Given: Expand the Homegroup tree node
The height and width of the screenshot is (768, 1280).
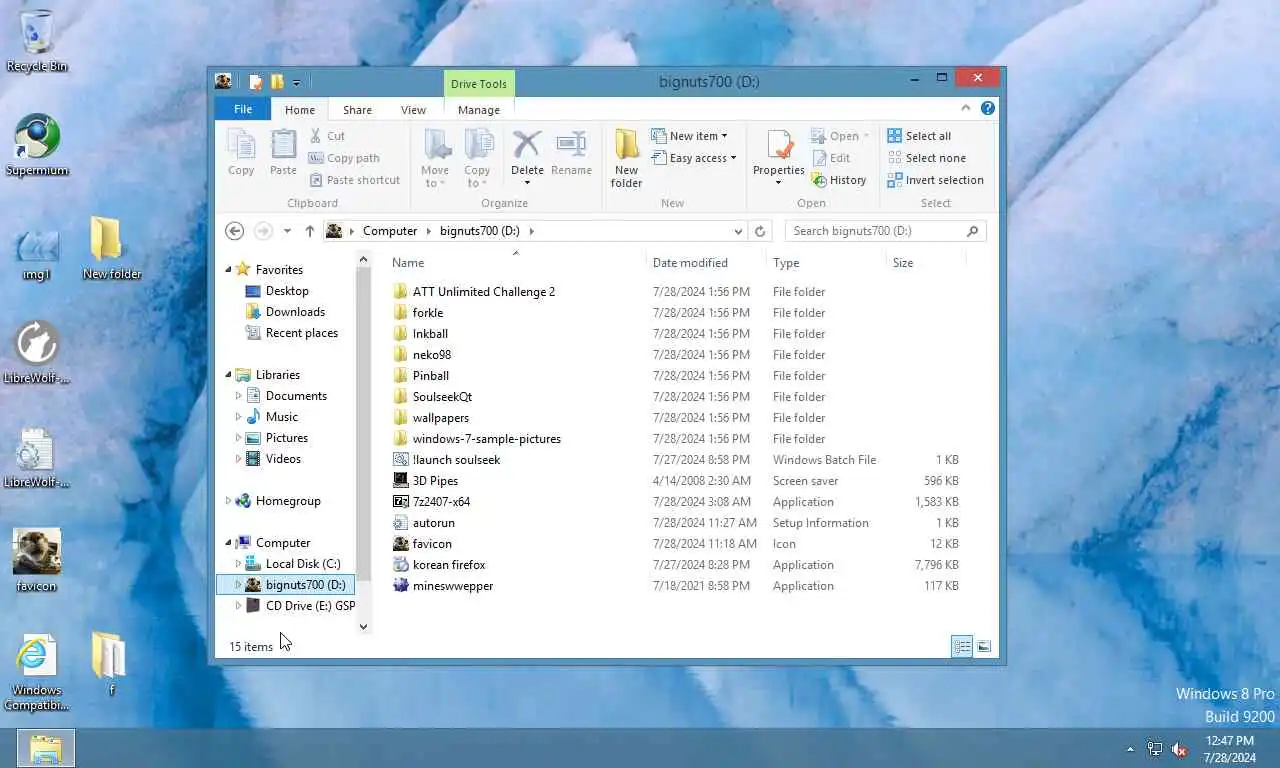Looking at the screenshot, I should click(x=228, y=501).
